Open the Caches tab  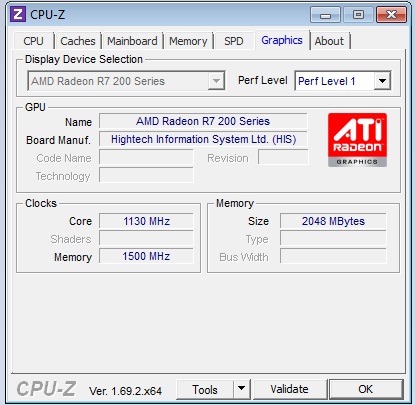78,41
